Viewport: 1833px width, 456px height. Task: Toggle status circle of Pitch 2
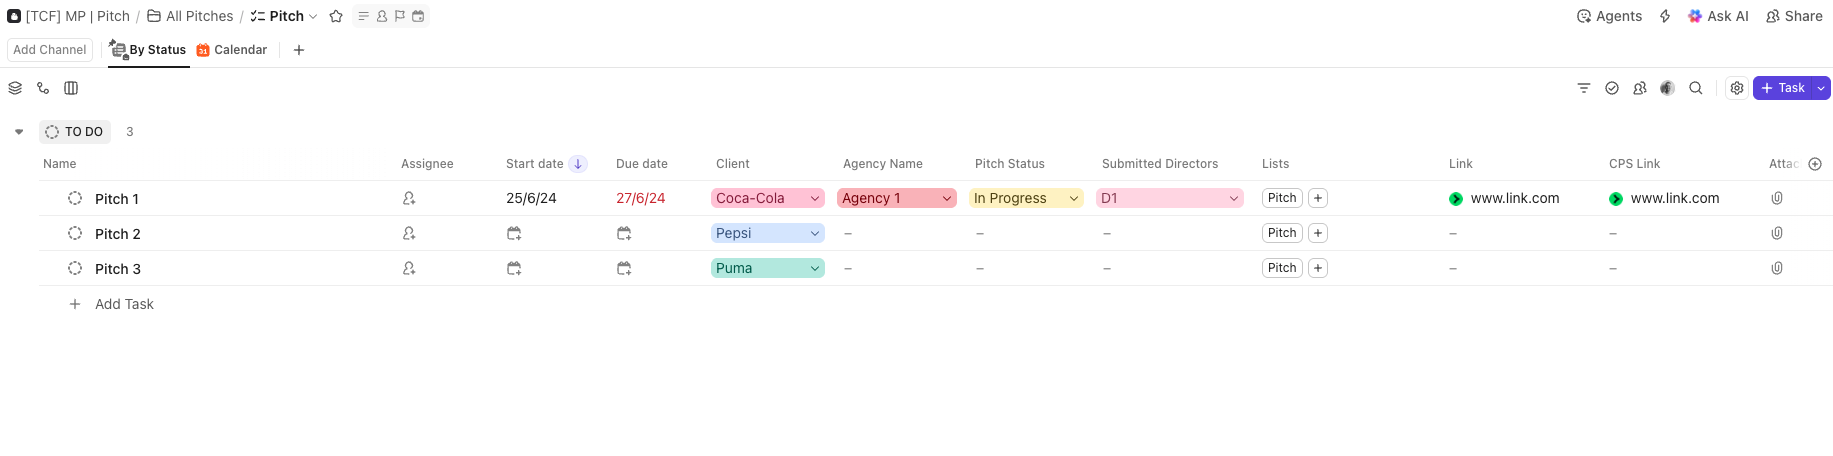pyautogui.click(x=75, y=233)
